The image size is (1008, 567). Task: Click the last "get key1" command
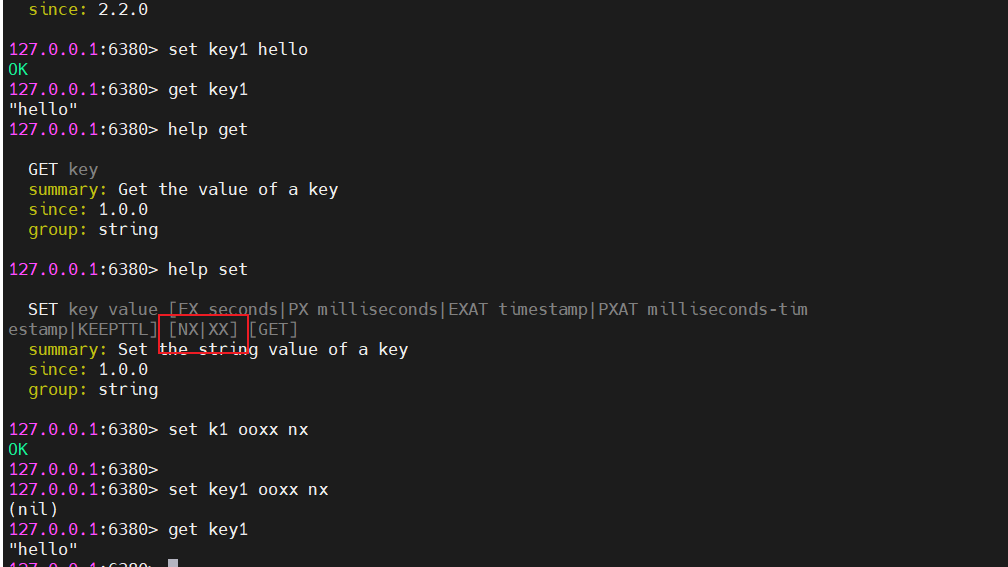pos(207,529)
